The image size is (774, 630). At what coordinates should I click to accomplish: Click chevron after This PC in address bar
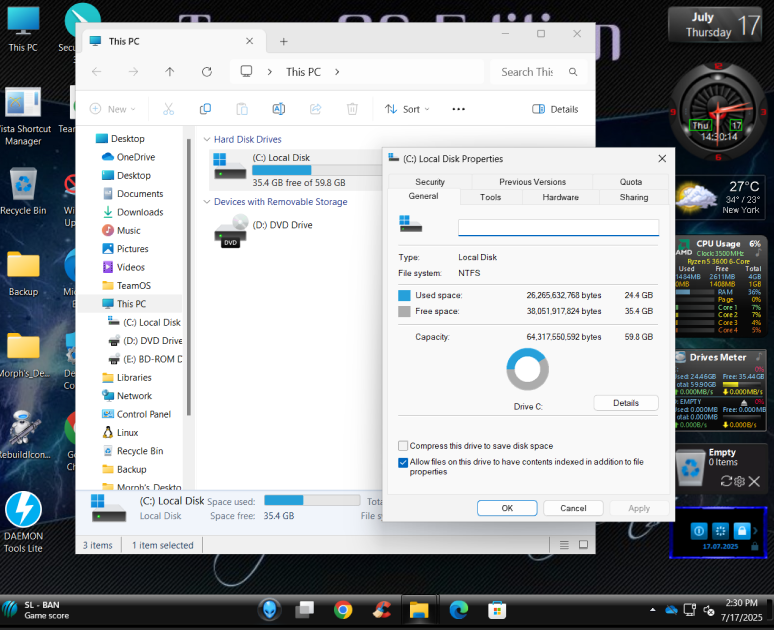337,72
